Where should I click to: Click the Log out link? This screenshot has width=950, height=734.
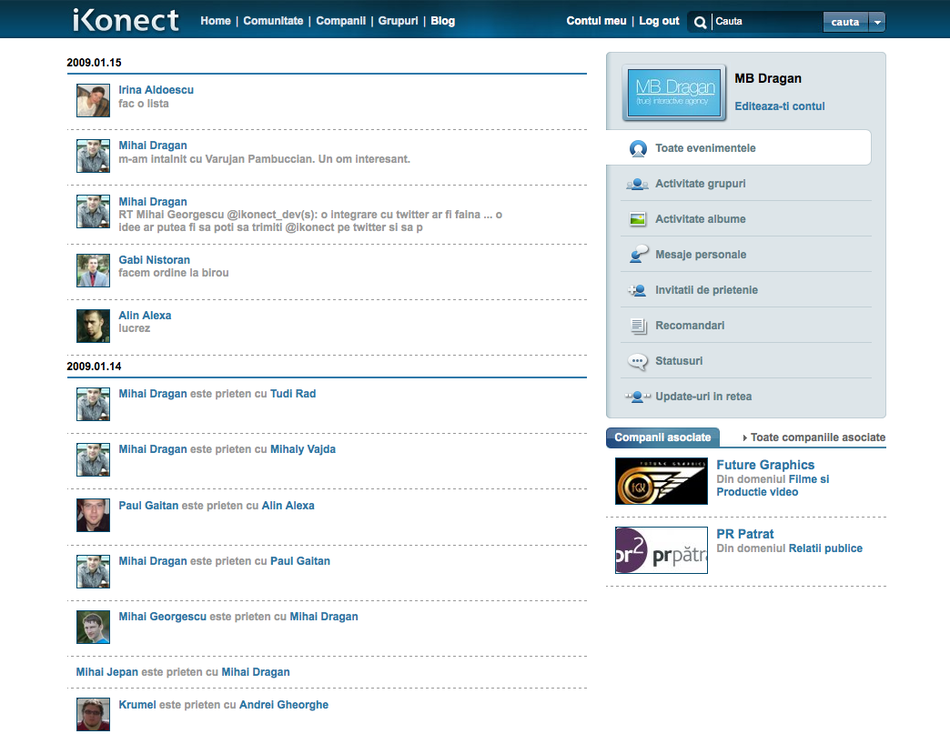pyautogui.click(x=659, y=21)
